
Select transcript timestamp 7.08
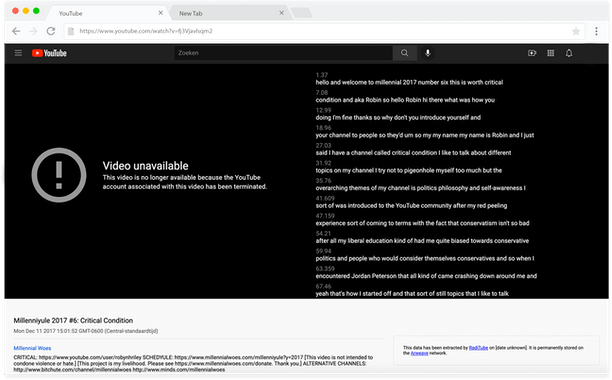pos(322,92)
